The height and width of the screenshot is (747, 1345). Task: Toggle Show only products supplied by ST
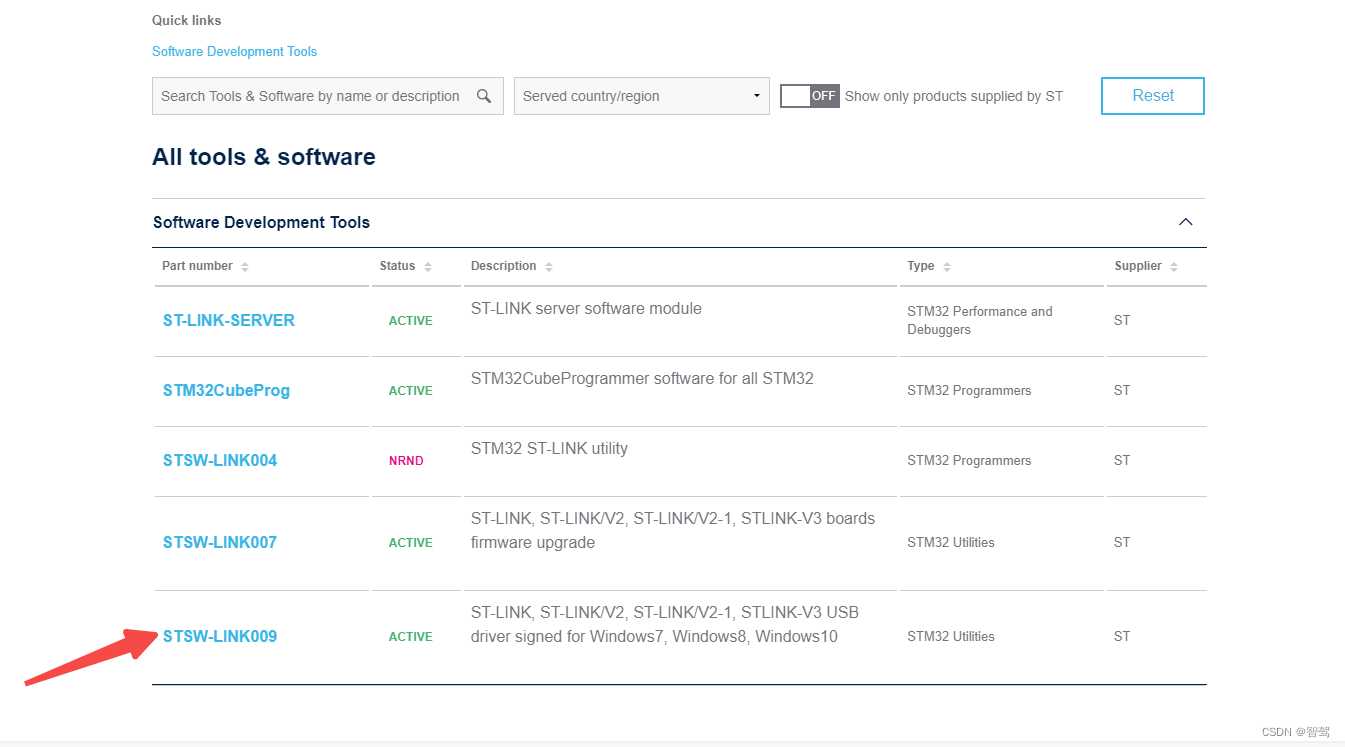point(810,96)
